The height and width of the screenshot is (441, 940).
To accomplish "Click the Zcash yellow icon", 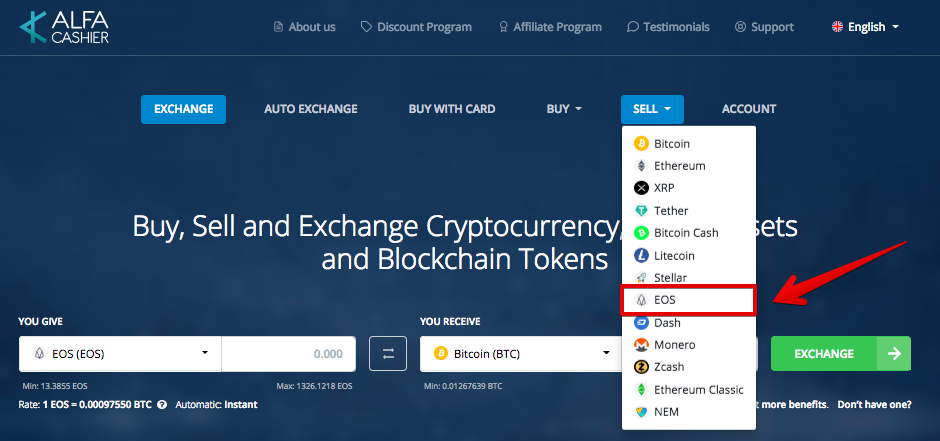I will point(641,367).
